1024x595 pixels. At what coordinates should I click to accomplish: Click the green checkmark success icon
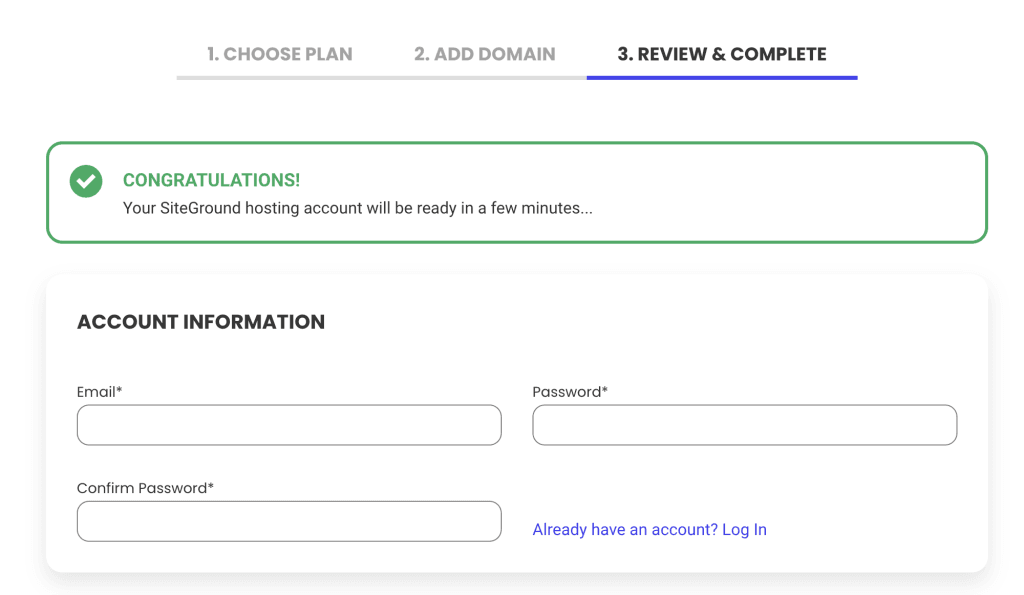pos(86,181)
